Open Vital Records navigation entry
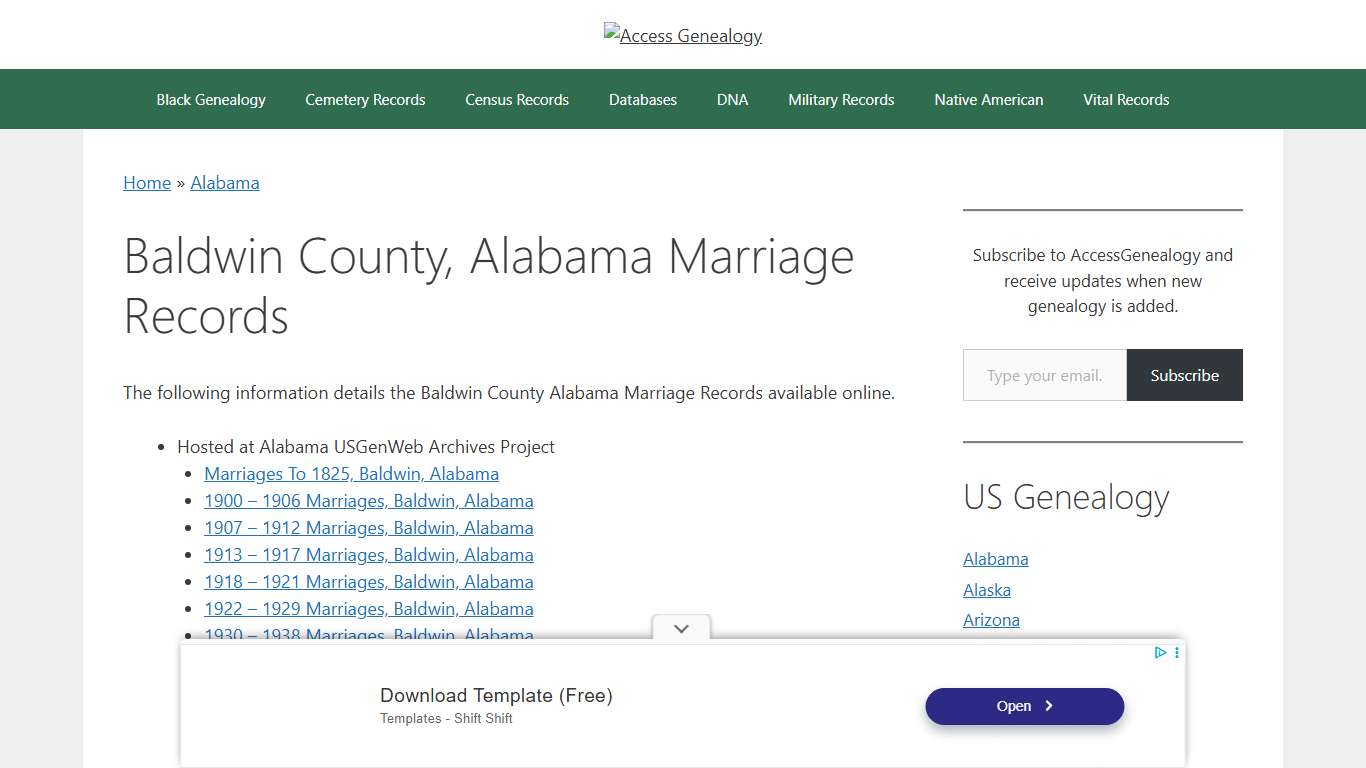Image resolution: width=1366 pixels, height=768 pixels. [x=1126, y=99]
